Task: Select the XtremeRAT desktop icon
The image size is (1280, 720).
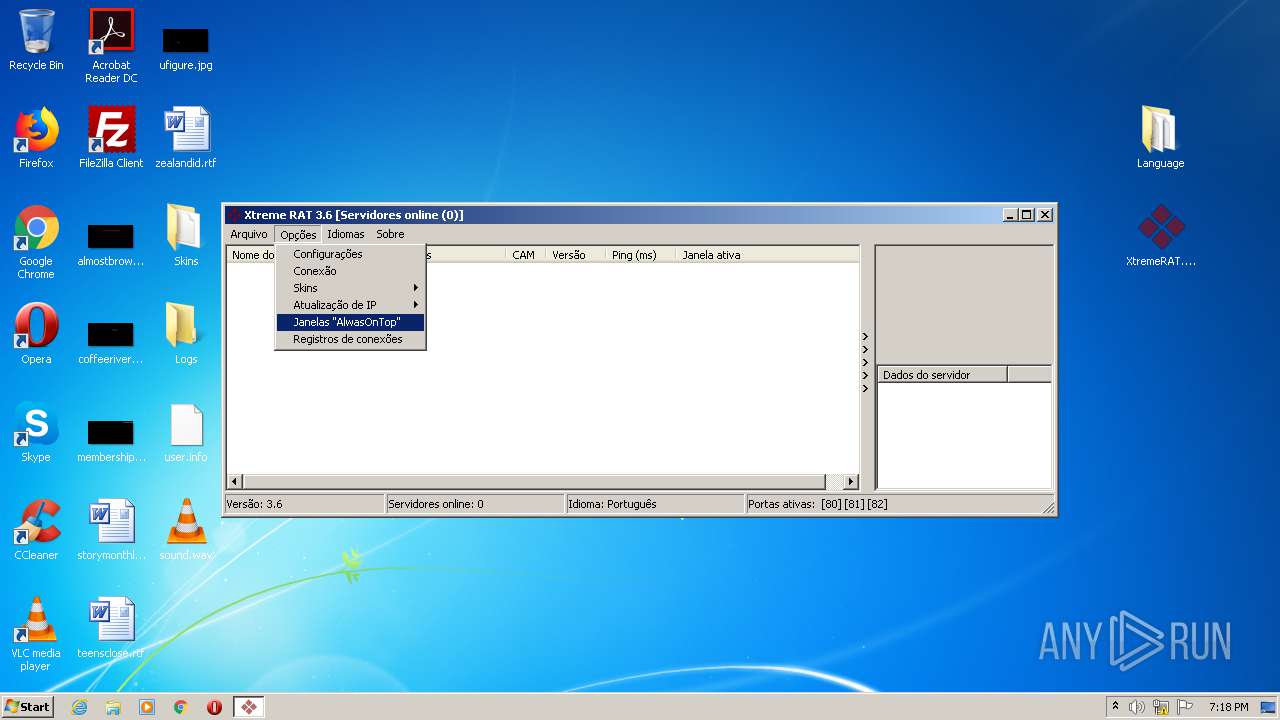Action: (x=1160, y=236)
